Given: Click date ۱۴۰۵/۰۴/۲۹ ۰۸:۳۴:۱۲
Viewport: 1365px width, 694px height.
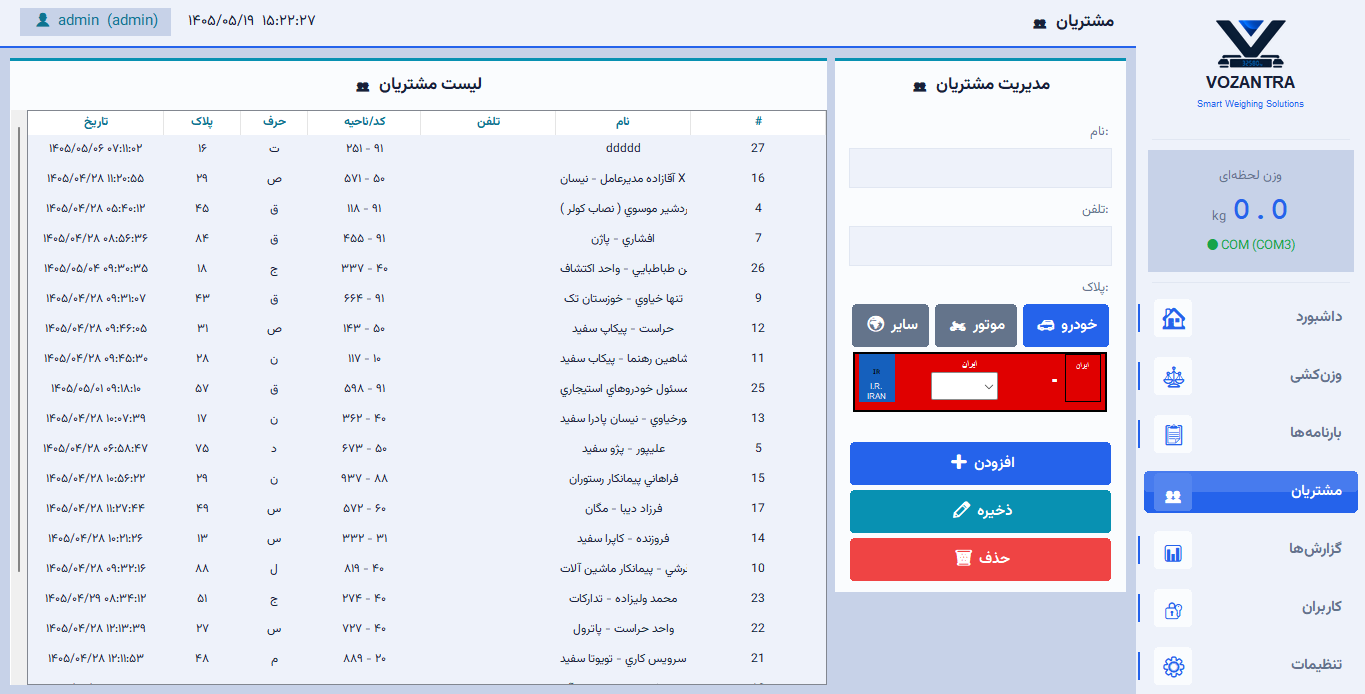Looking at the screenshot, I should click(95, 598).
